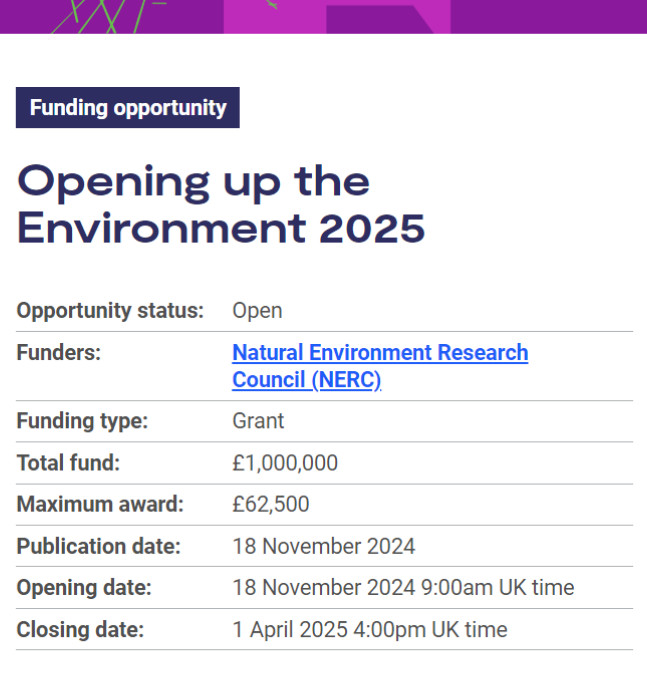The image size is (647, 689).
Task: Click the Closing date label
Action: tap(80, 629)
